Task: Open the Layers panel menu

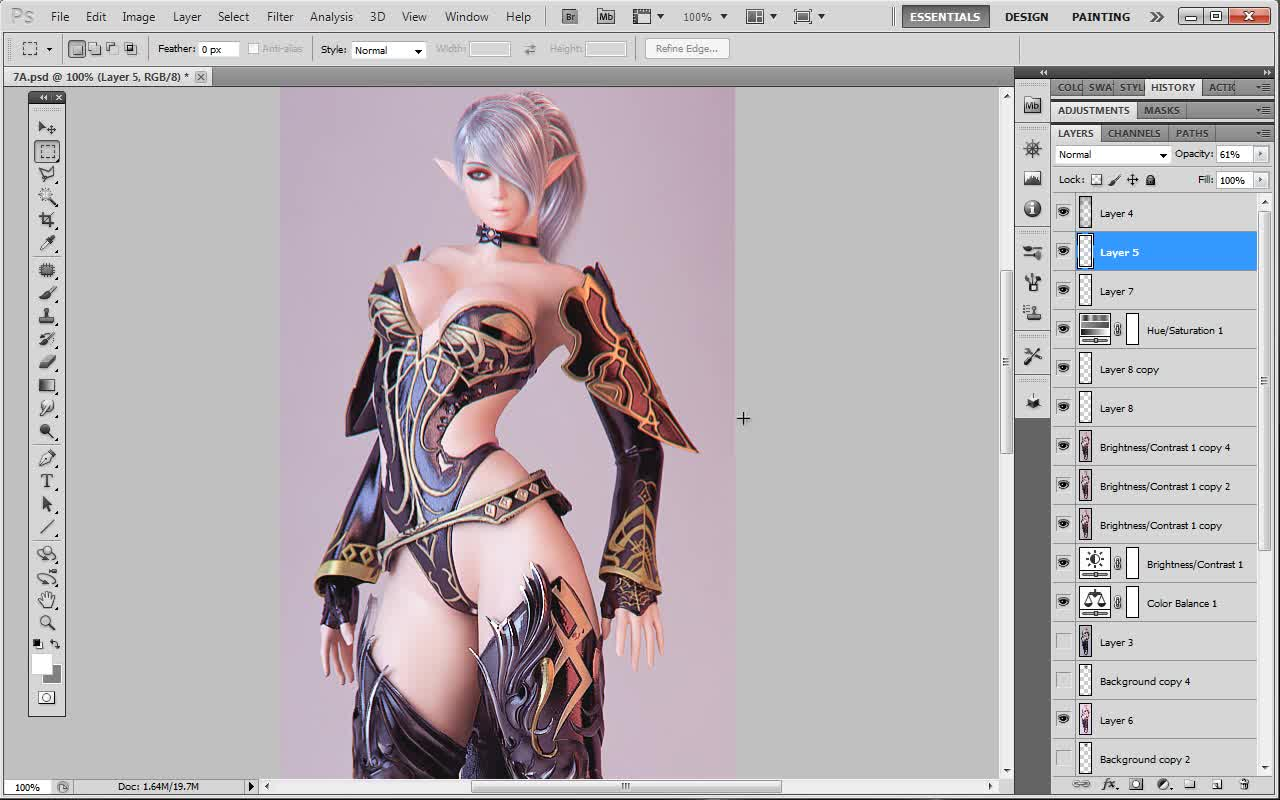Action: (x=1263, y=133)
